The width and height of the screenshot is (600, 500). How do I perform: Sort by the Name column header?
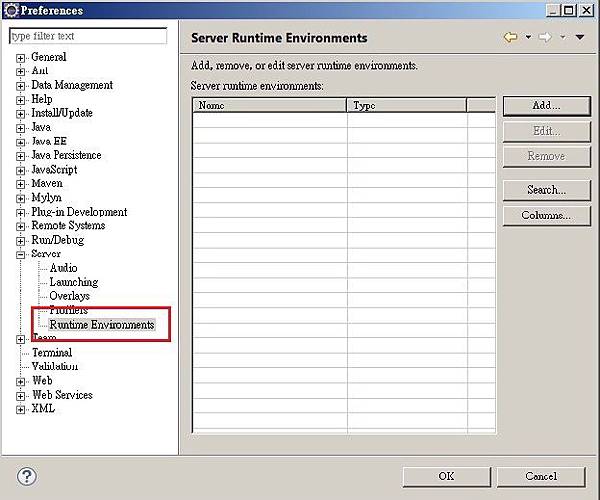pyautogui.click(x=270, y=105)
